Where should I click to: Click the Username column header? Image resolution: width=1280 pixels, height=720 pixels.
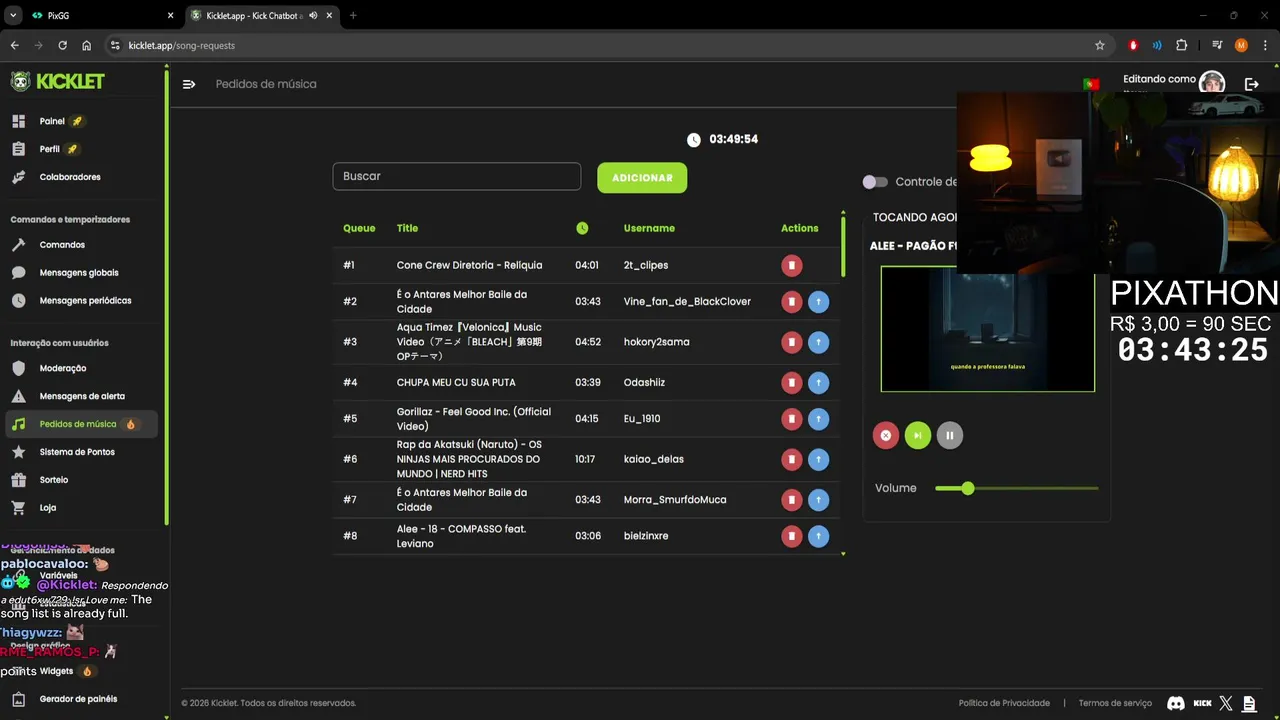[x=649, y=228]
